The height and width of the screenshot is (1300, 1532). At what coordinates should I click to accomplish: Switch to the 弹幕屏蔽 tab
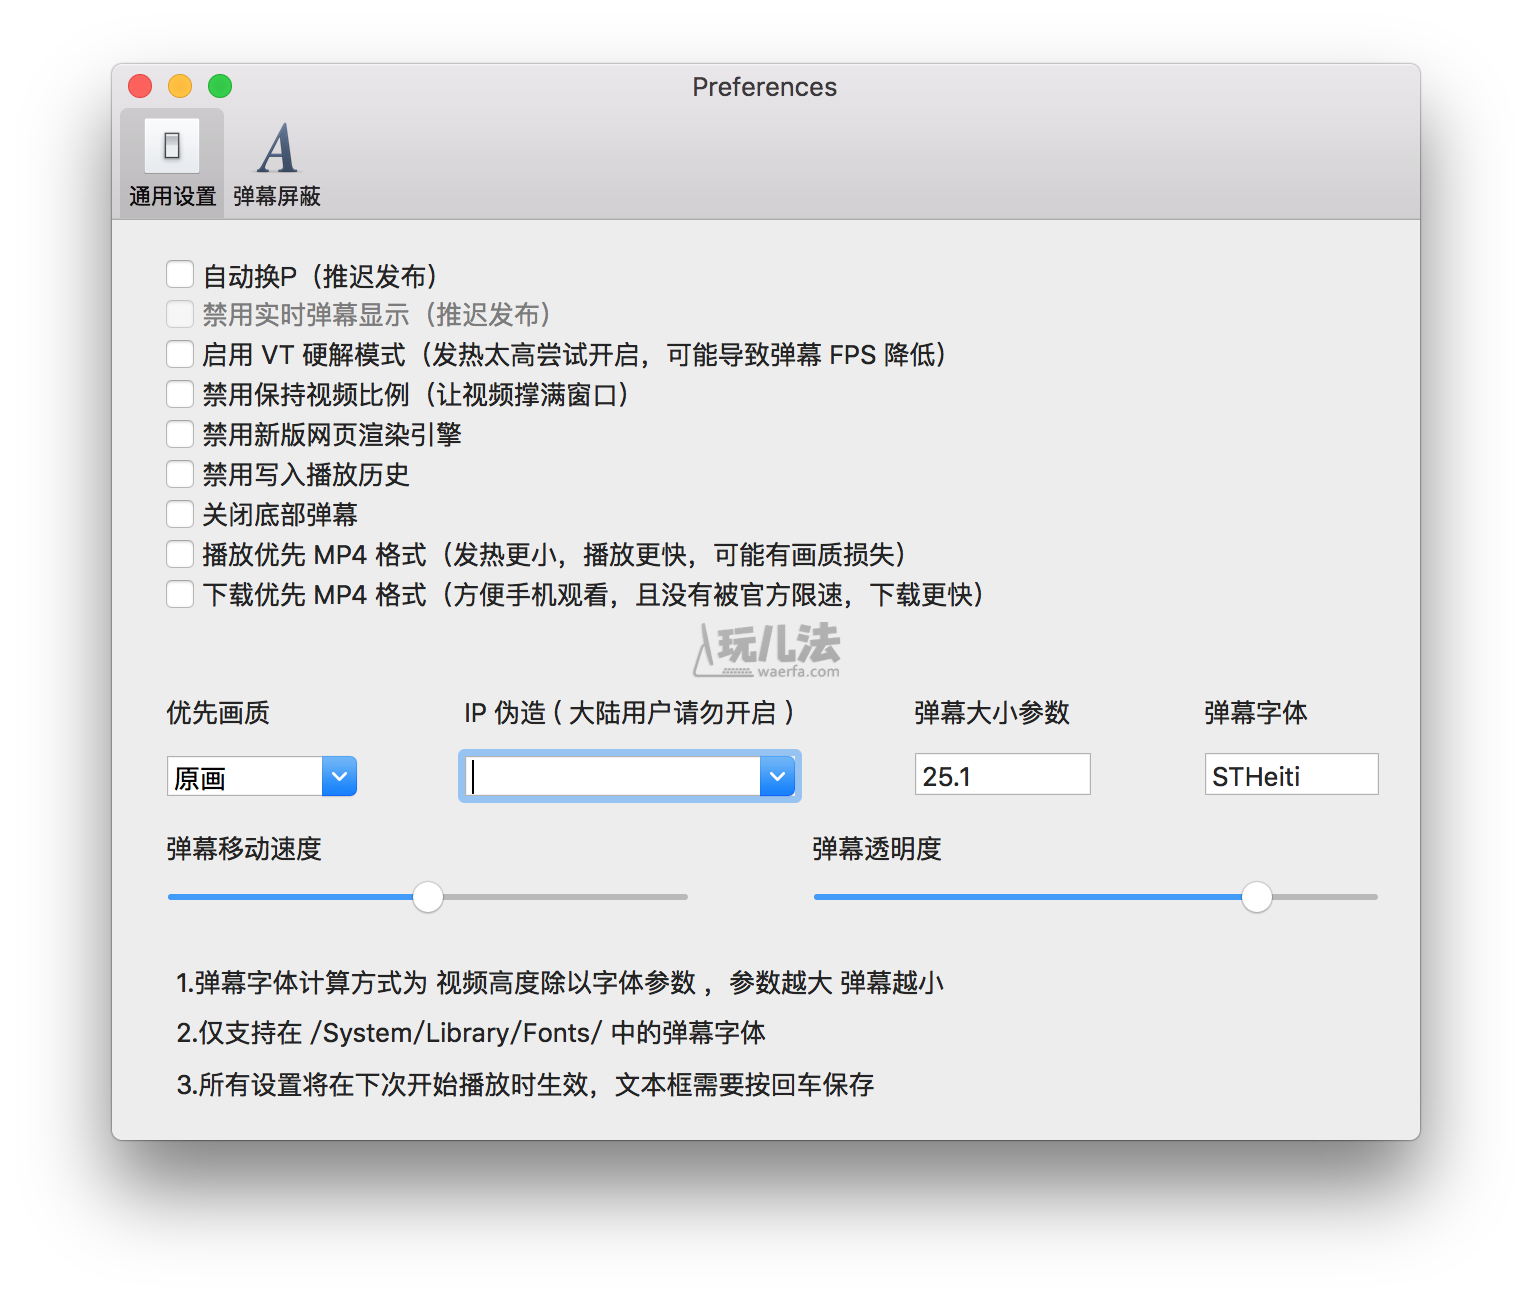(277, 163)
